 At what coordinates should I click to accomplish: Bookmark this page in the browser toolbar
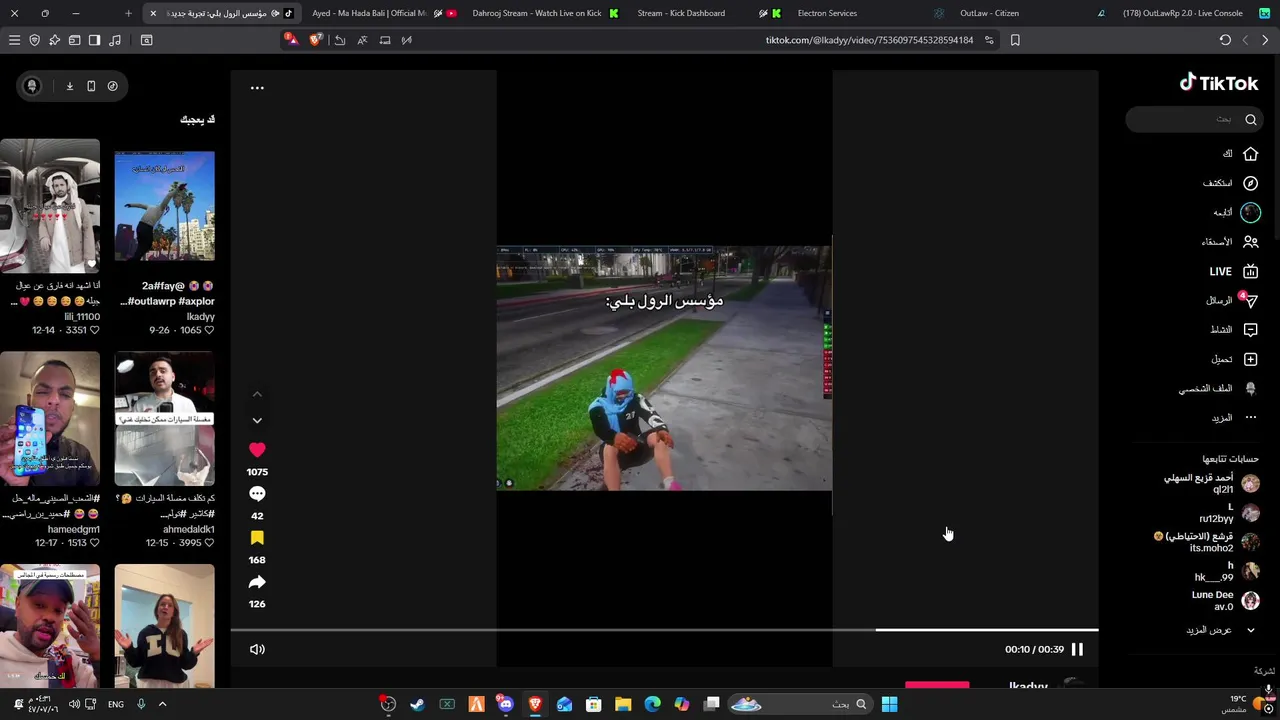[1015, 40]
